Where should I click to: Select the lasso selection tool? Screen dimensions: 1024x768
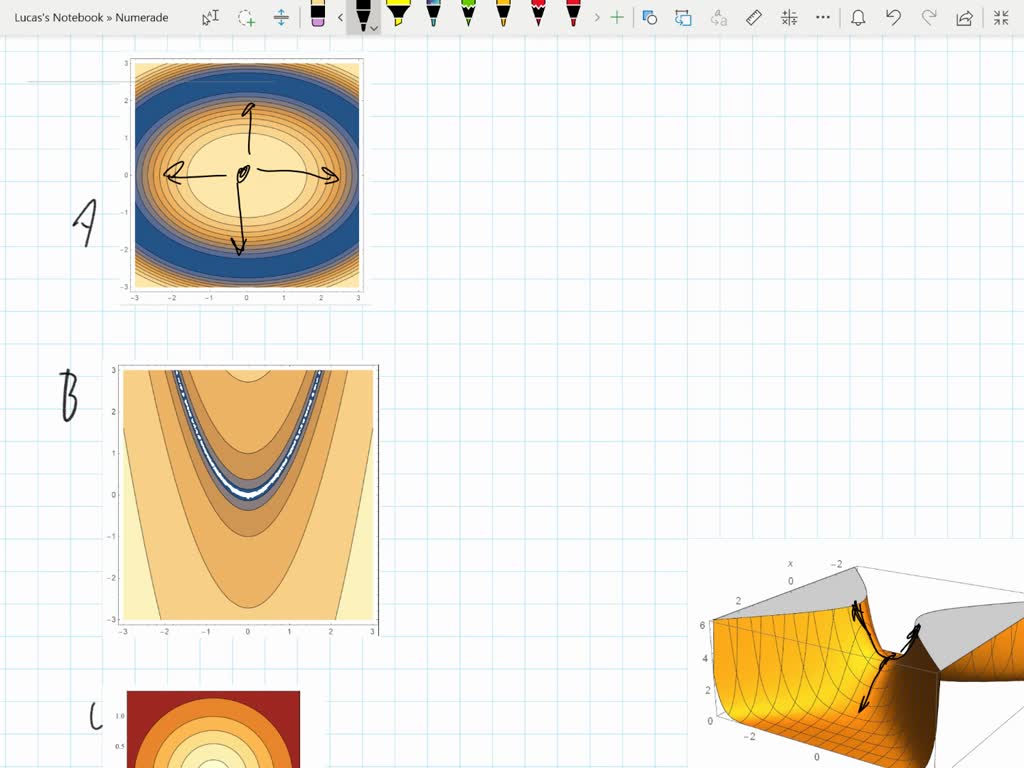(246, 17)
